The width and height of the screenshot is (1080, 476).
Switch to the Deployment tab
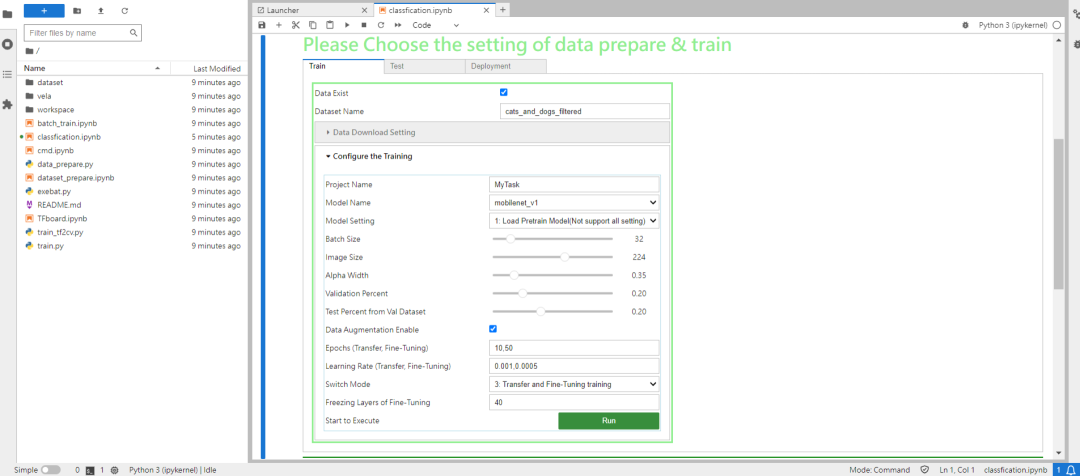506,66
